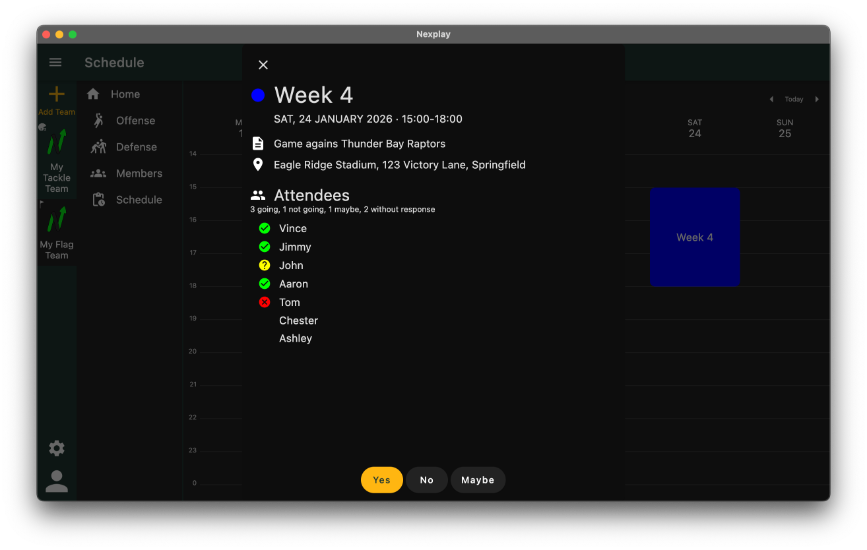The width and height of the screenshot is (867, 550).
Task: Click the attendees group icon
Action: (258, 196)
